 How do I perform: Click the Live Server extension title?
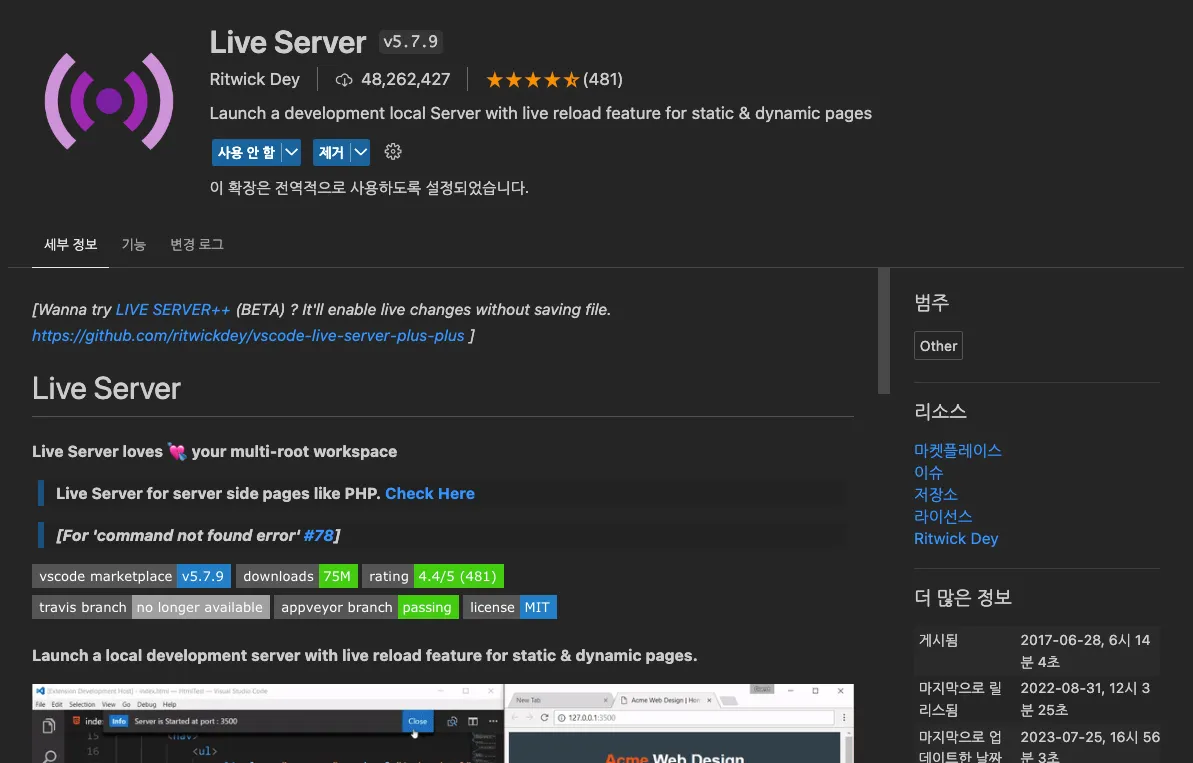pos(288,43)
